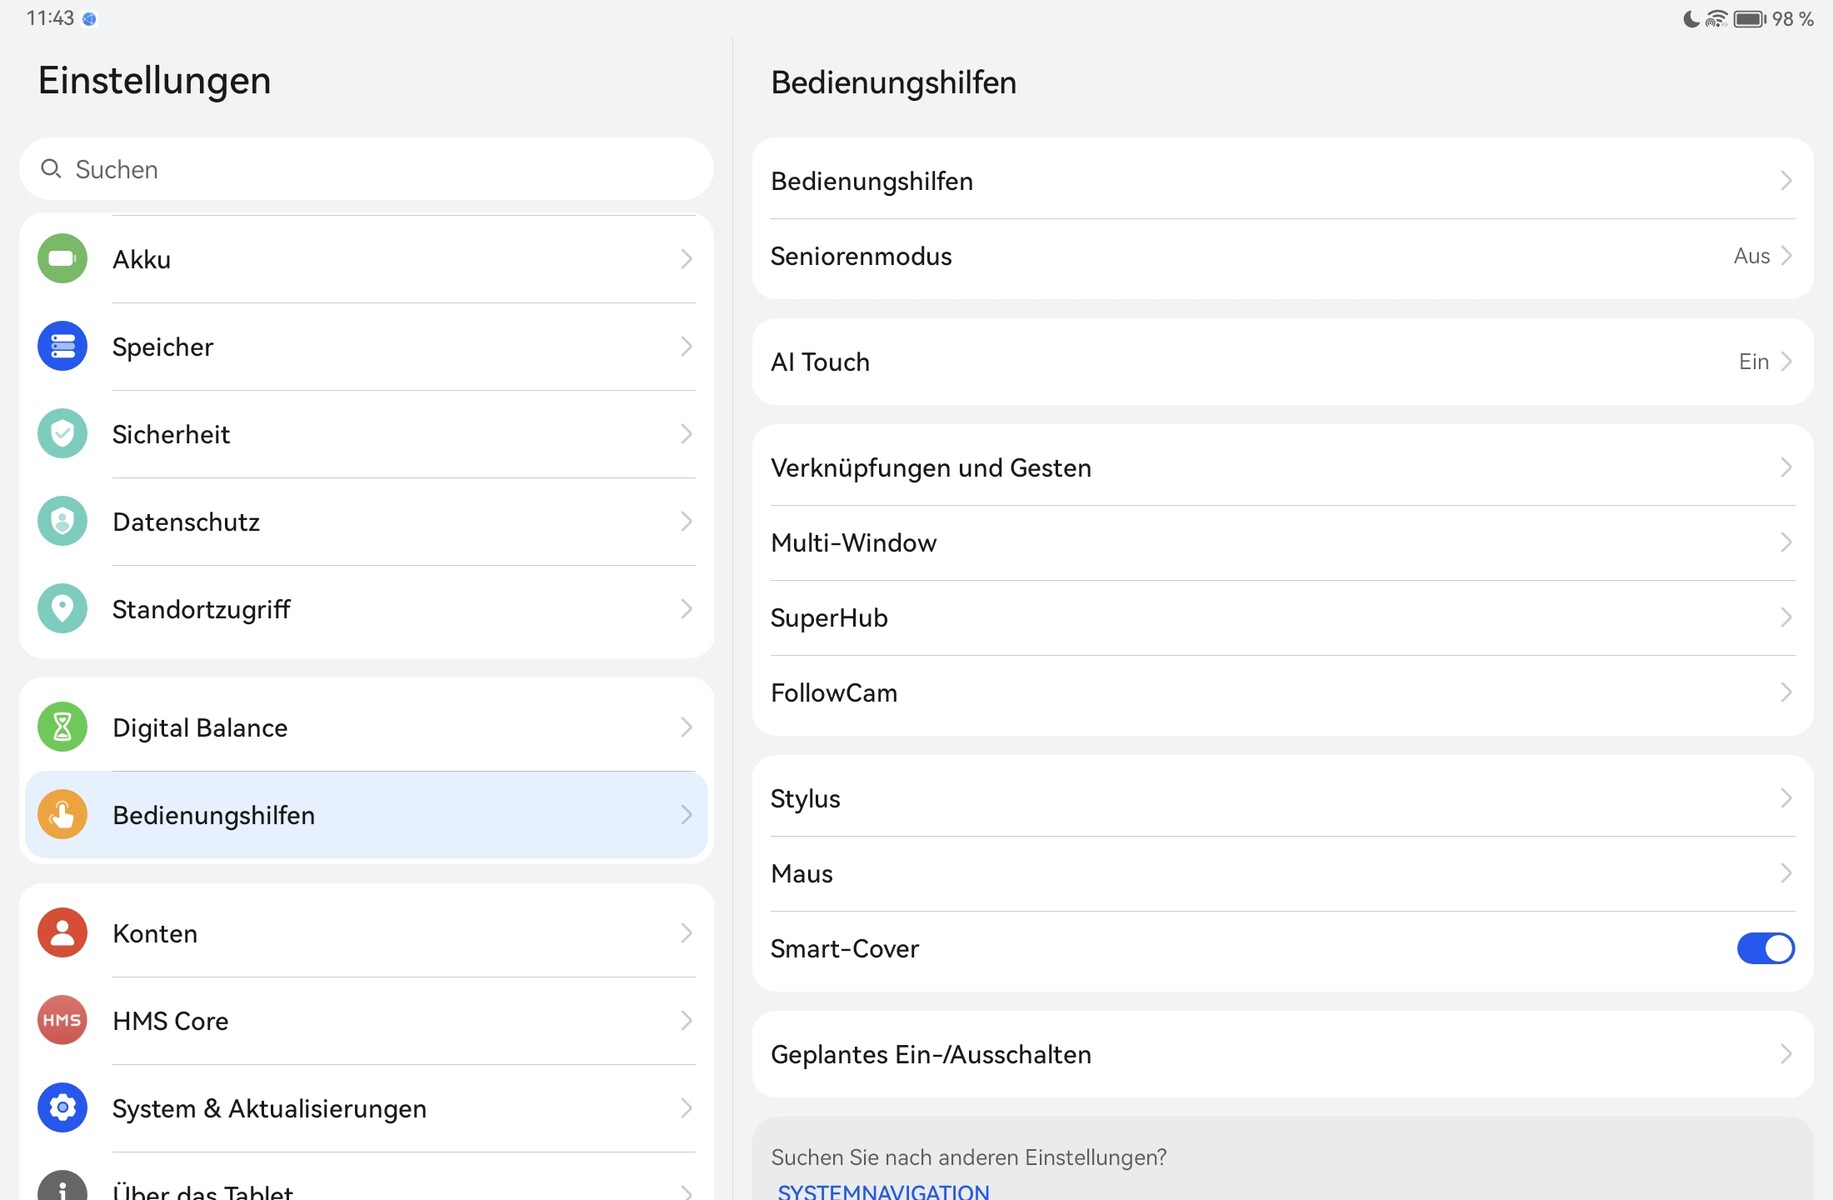Open the Stylus settings

(1282, 799)
